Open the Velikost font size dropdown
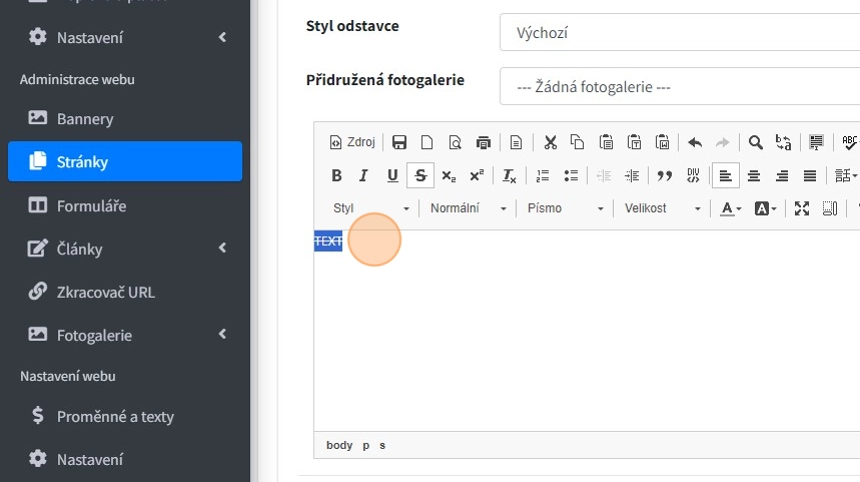Screen dimensions: 860x482 click(662, 208)
